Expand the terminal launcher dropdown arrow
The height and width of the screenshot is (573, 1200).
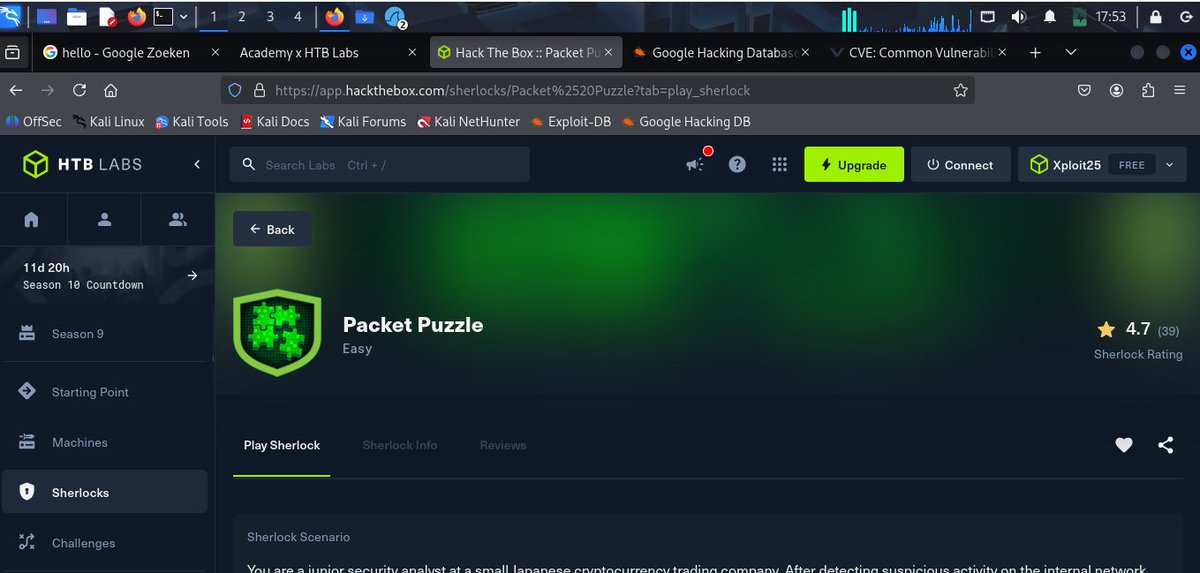182,17
